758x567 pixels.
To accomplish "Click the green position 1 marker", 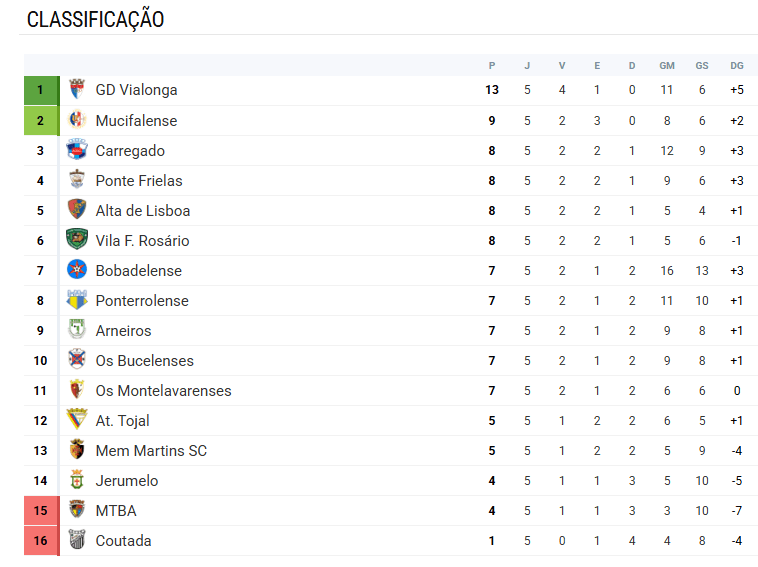I will pyautogui.click(x=41, y=90).
